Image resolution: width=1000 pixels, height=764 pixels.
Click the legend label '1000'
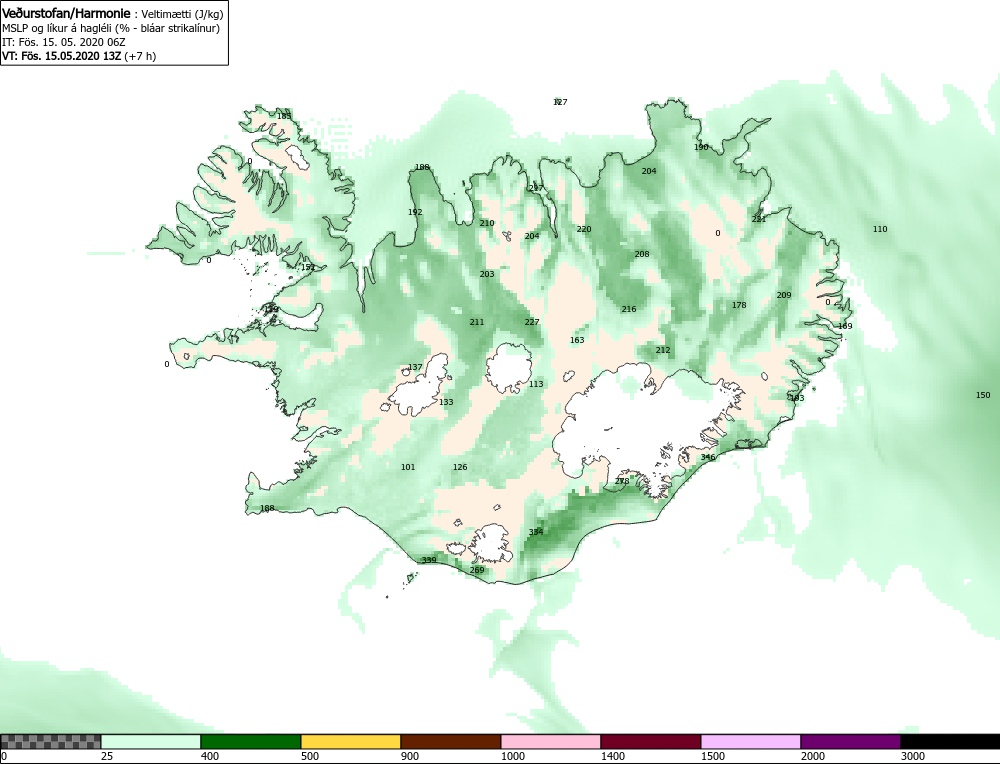click(x=513, y=756)
